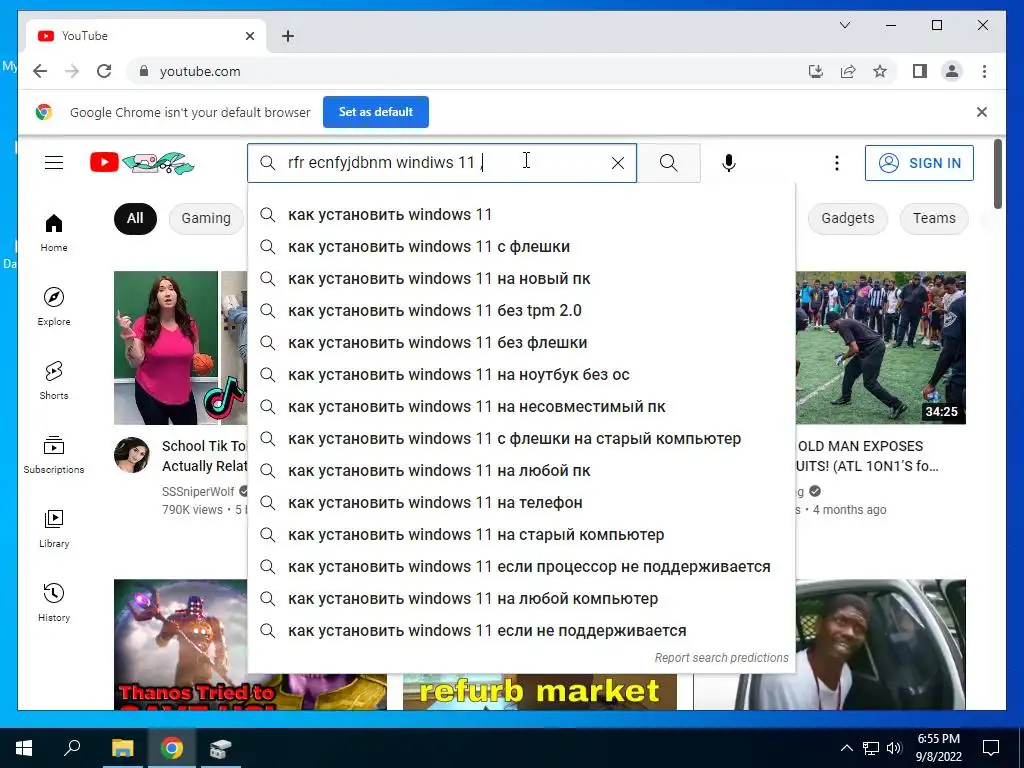Choose suggestion ending 'на любой компьютер'
This screenshot has width=1024, height=768.
pos(521,599)
